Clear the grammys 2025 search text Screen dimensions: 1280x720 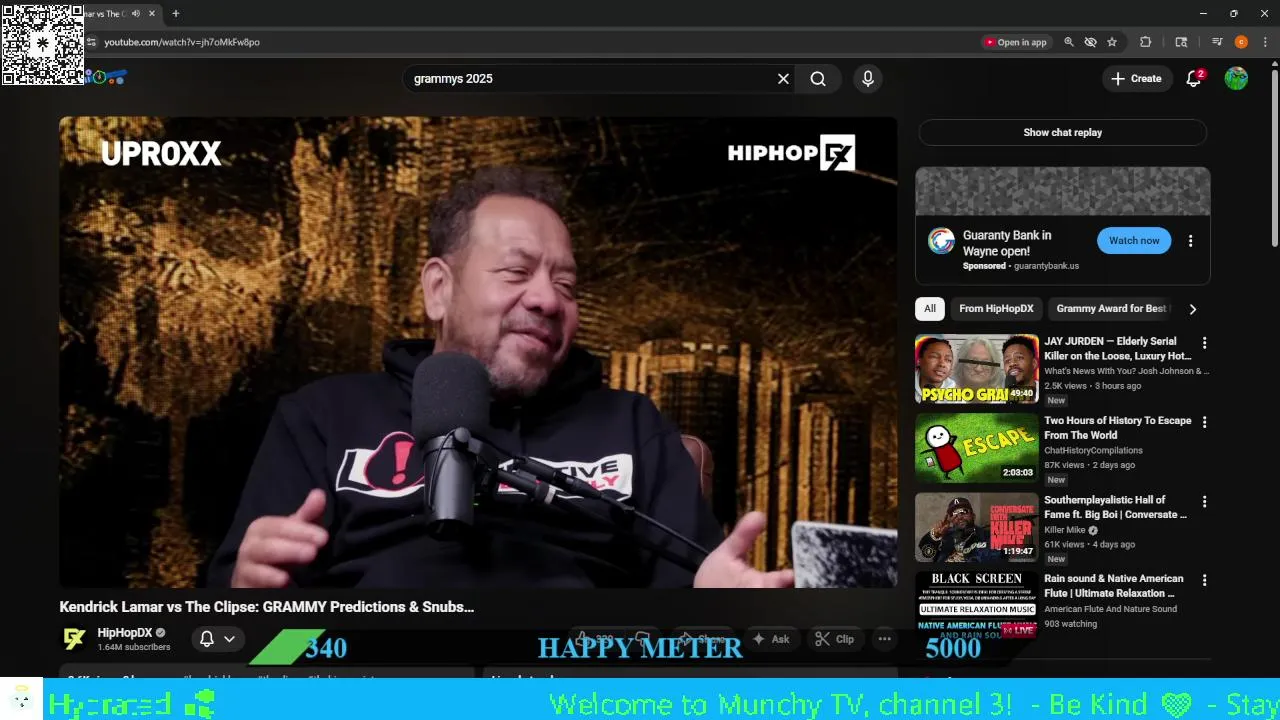click(783, 79)
